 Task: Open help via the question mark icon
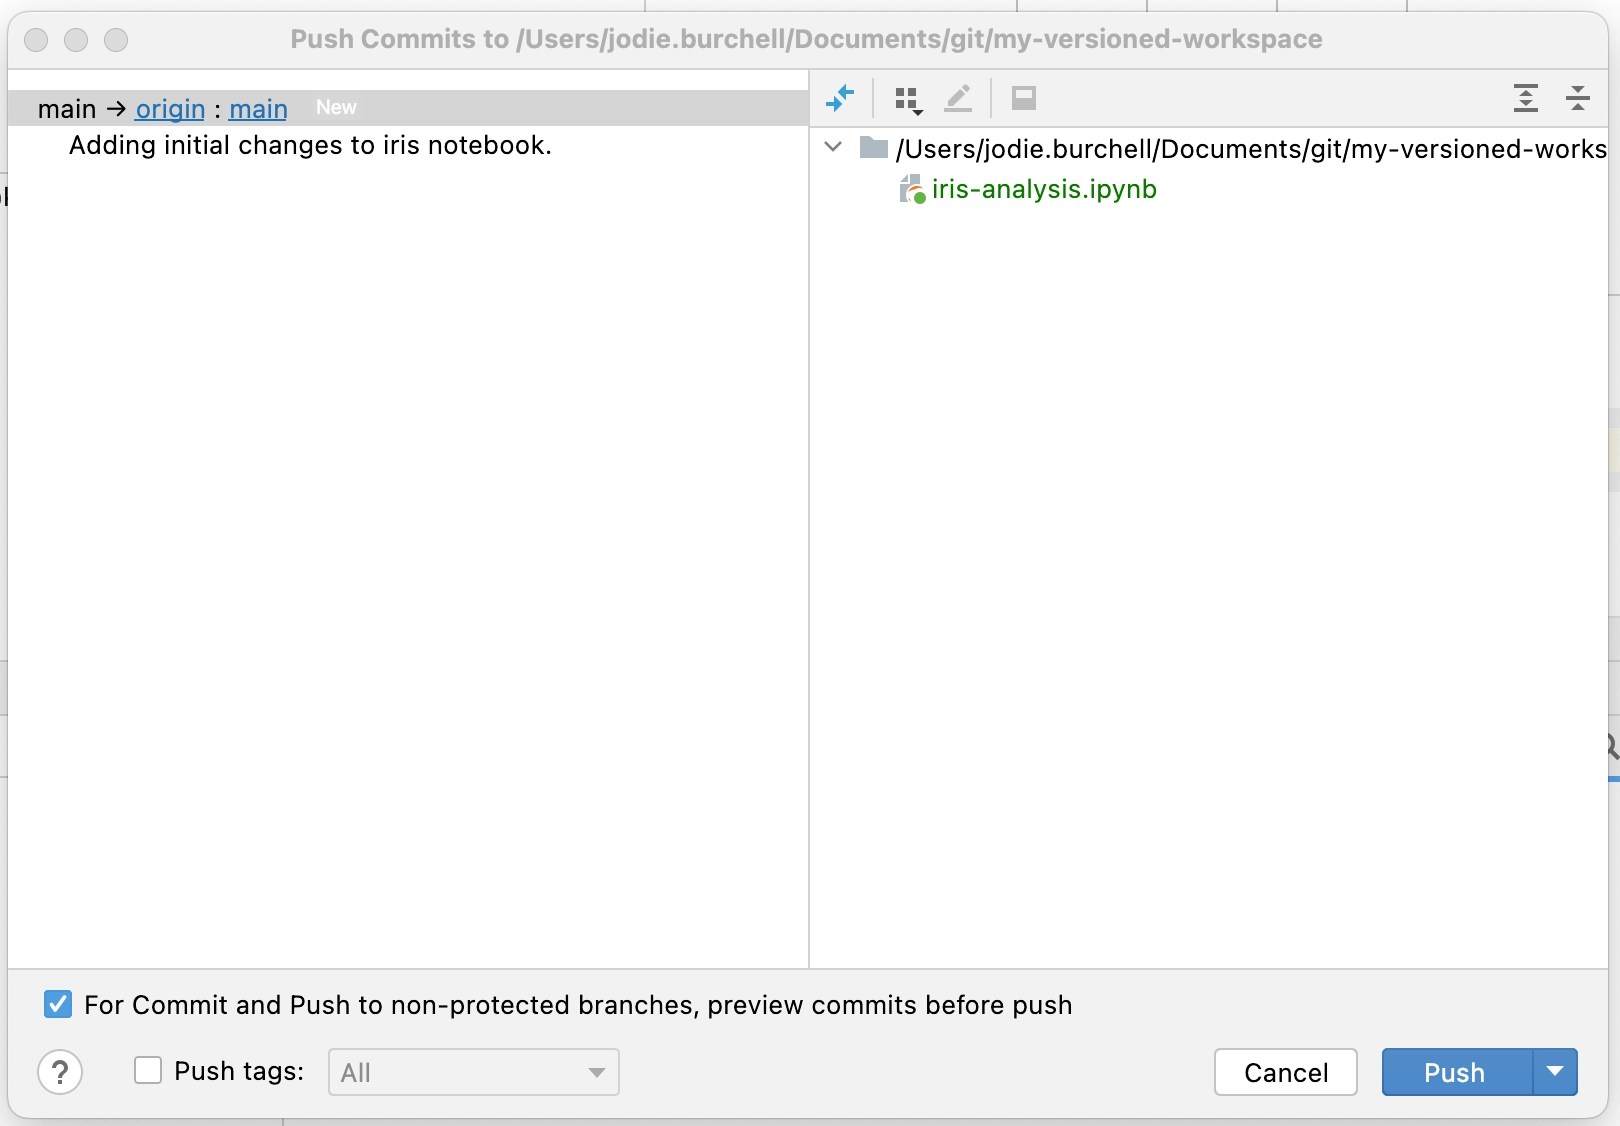(60, 1072)
